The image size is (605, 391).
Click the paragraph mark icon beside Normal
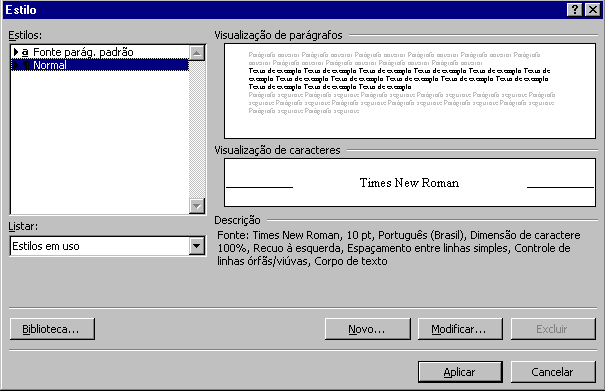[26, 65]
